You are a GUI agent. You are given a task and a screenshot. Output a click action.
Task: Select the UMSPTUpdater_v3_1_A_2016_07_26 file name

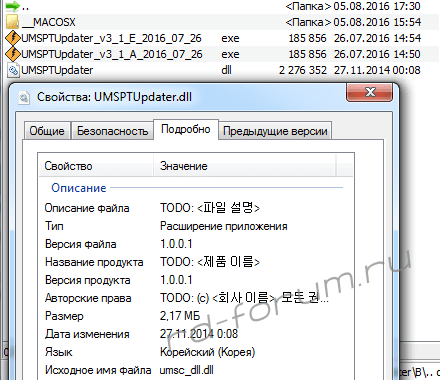[112, 54]
